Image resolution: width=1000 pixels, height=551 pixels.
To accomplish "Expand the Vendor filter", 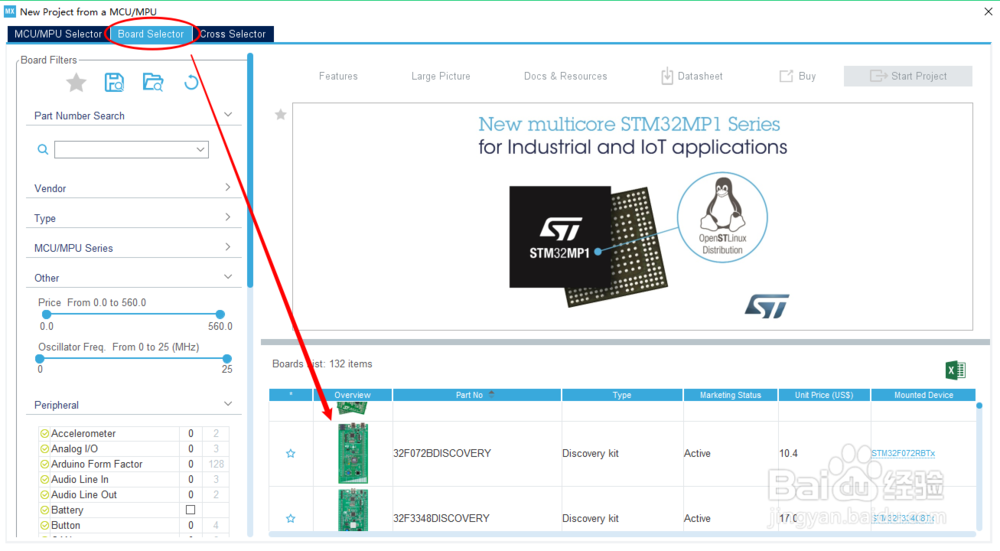I will 228,187.
